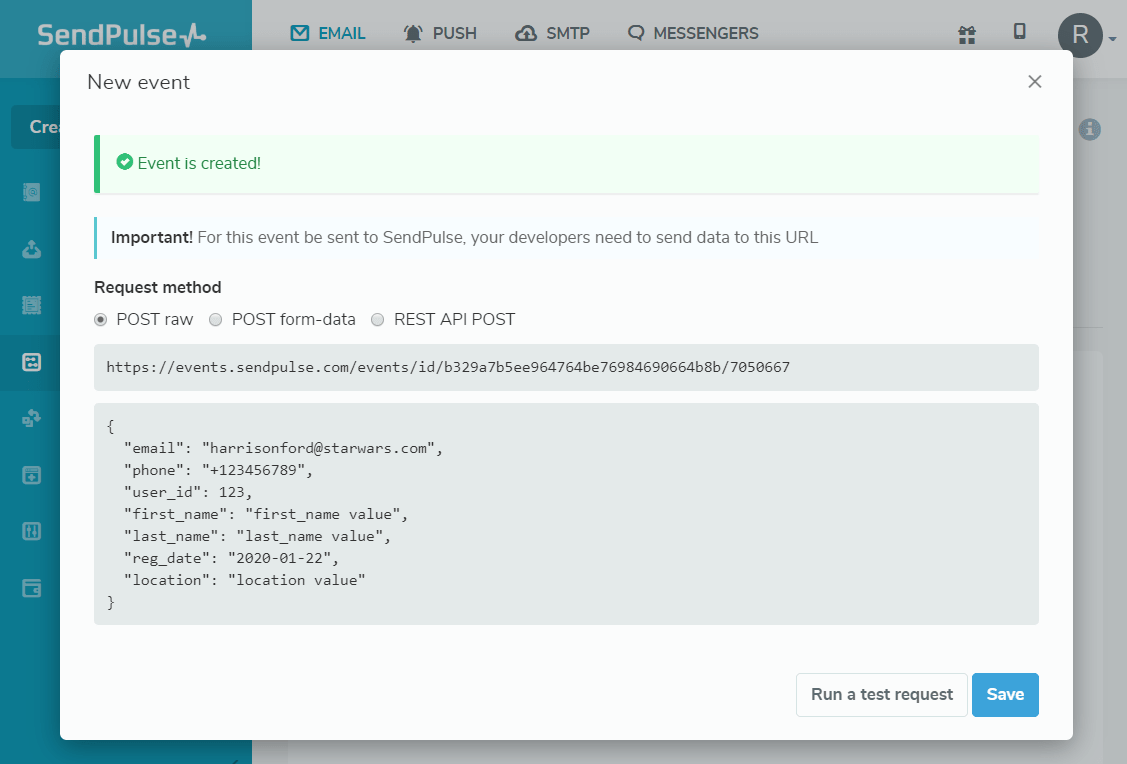Image resolution: width=1127 pixels, height=764 pixels.
Task: Go to the SMTP section
Action: pyautogui.click(x=552, y=34)
